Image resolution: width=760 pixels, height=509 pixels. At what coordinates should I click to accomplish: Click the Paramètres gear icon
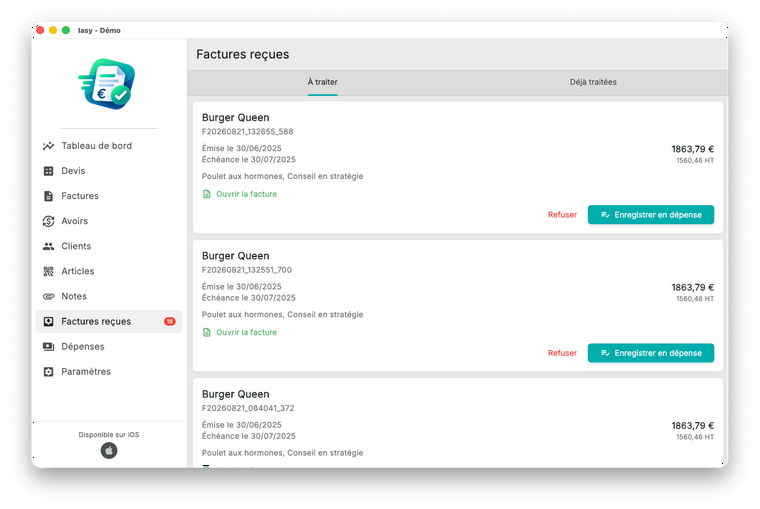pos(48,372)
